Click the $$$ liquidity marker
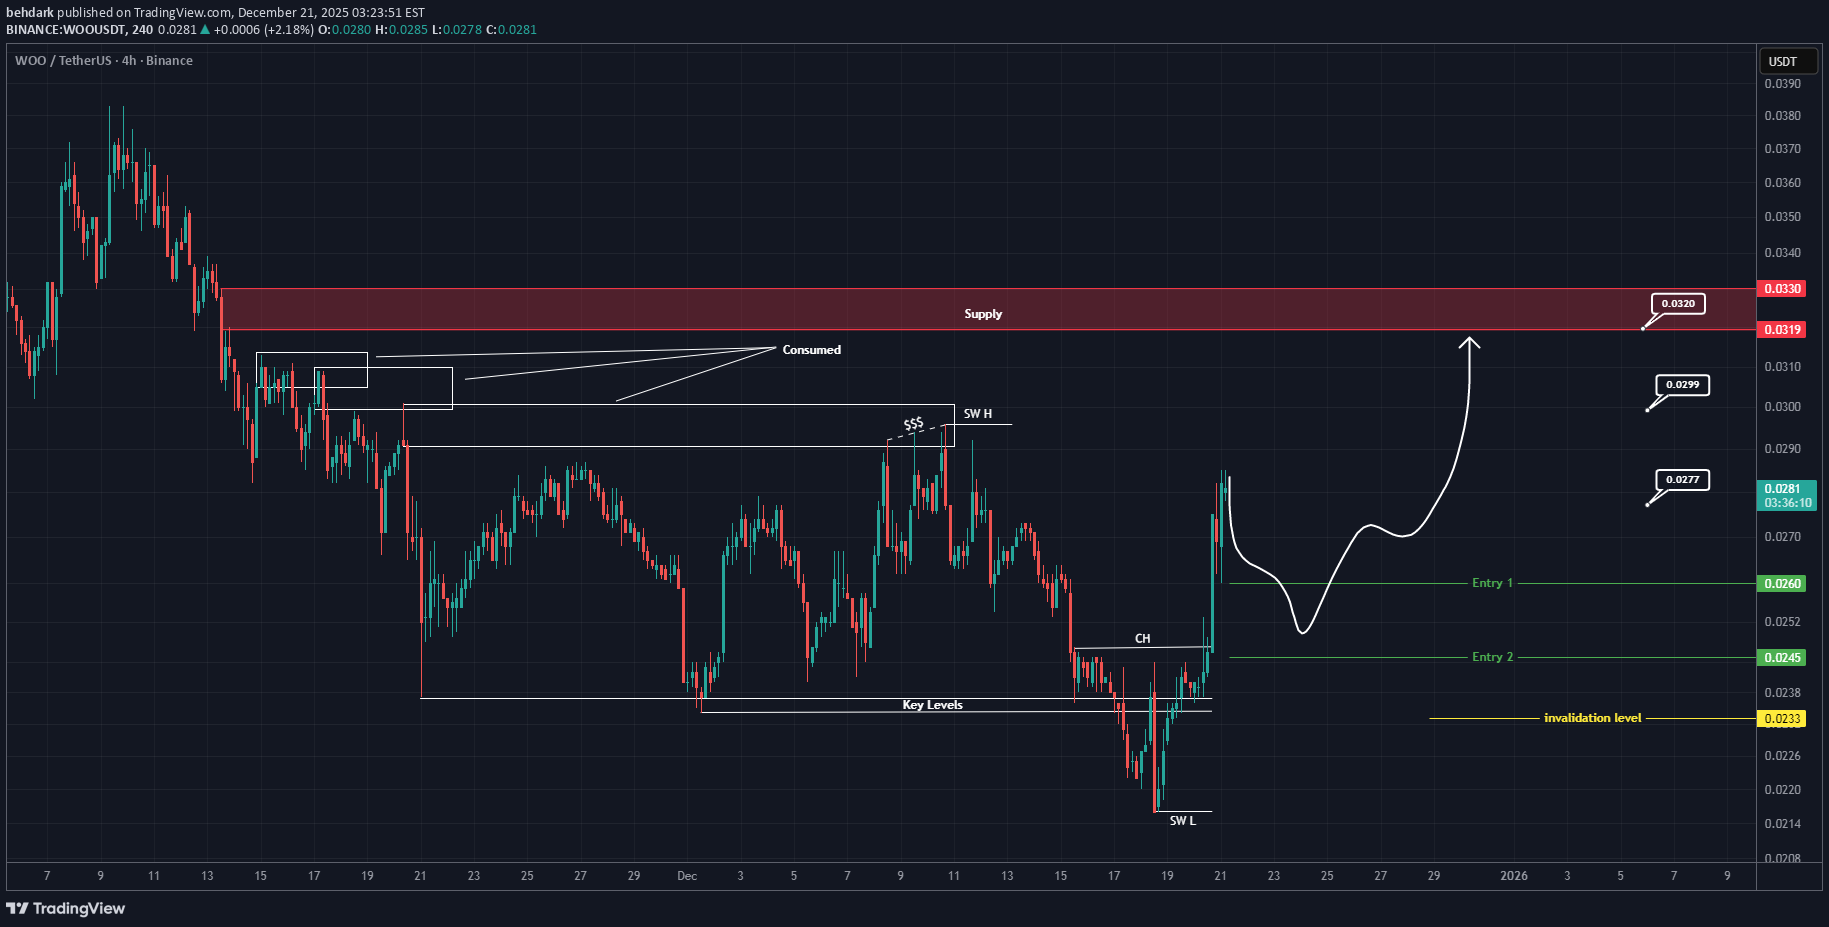The height and width of the screenshot is (927, 1829). (913, 424)
